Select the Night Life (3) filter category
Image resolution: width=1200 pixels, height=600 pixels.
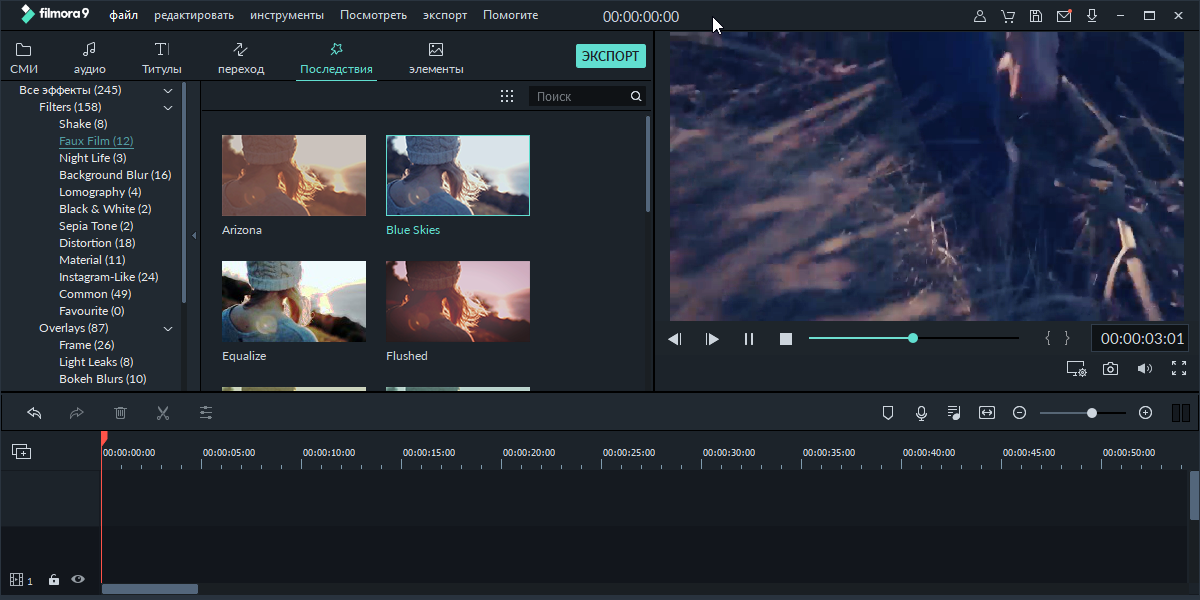pos(92,158)
